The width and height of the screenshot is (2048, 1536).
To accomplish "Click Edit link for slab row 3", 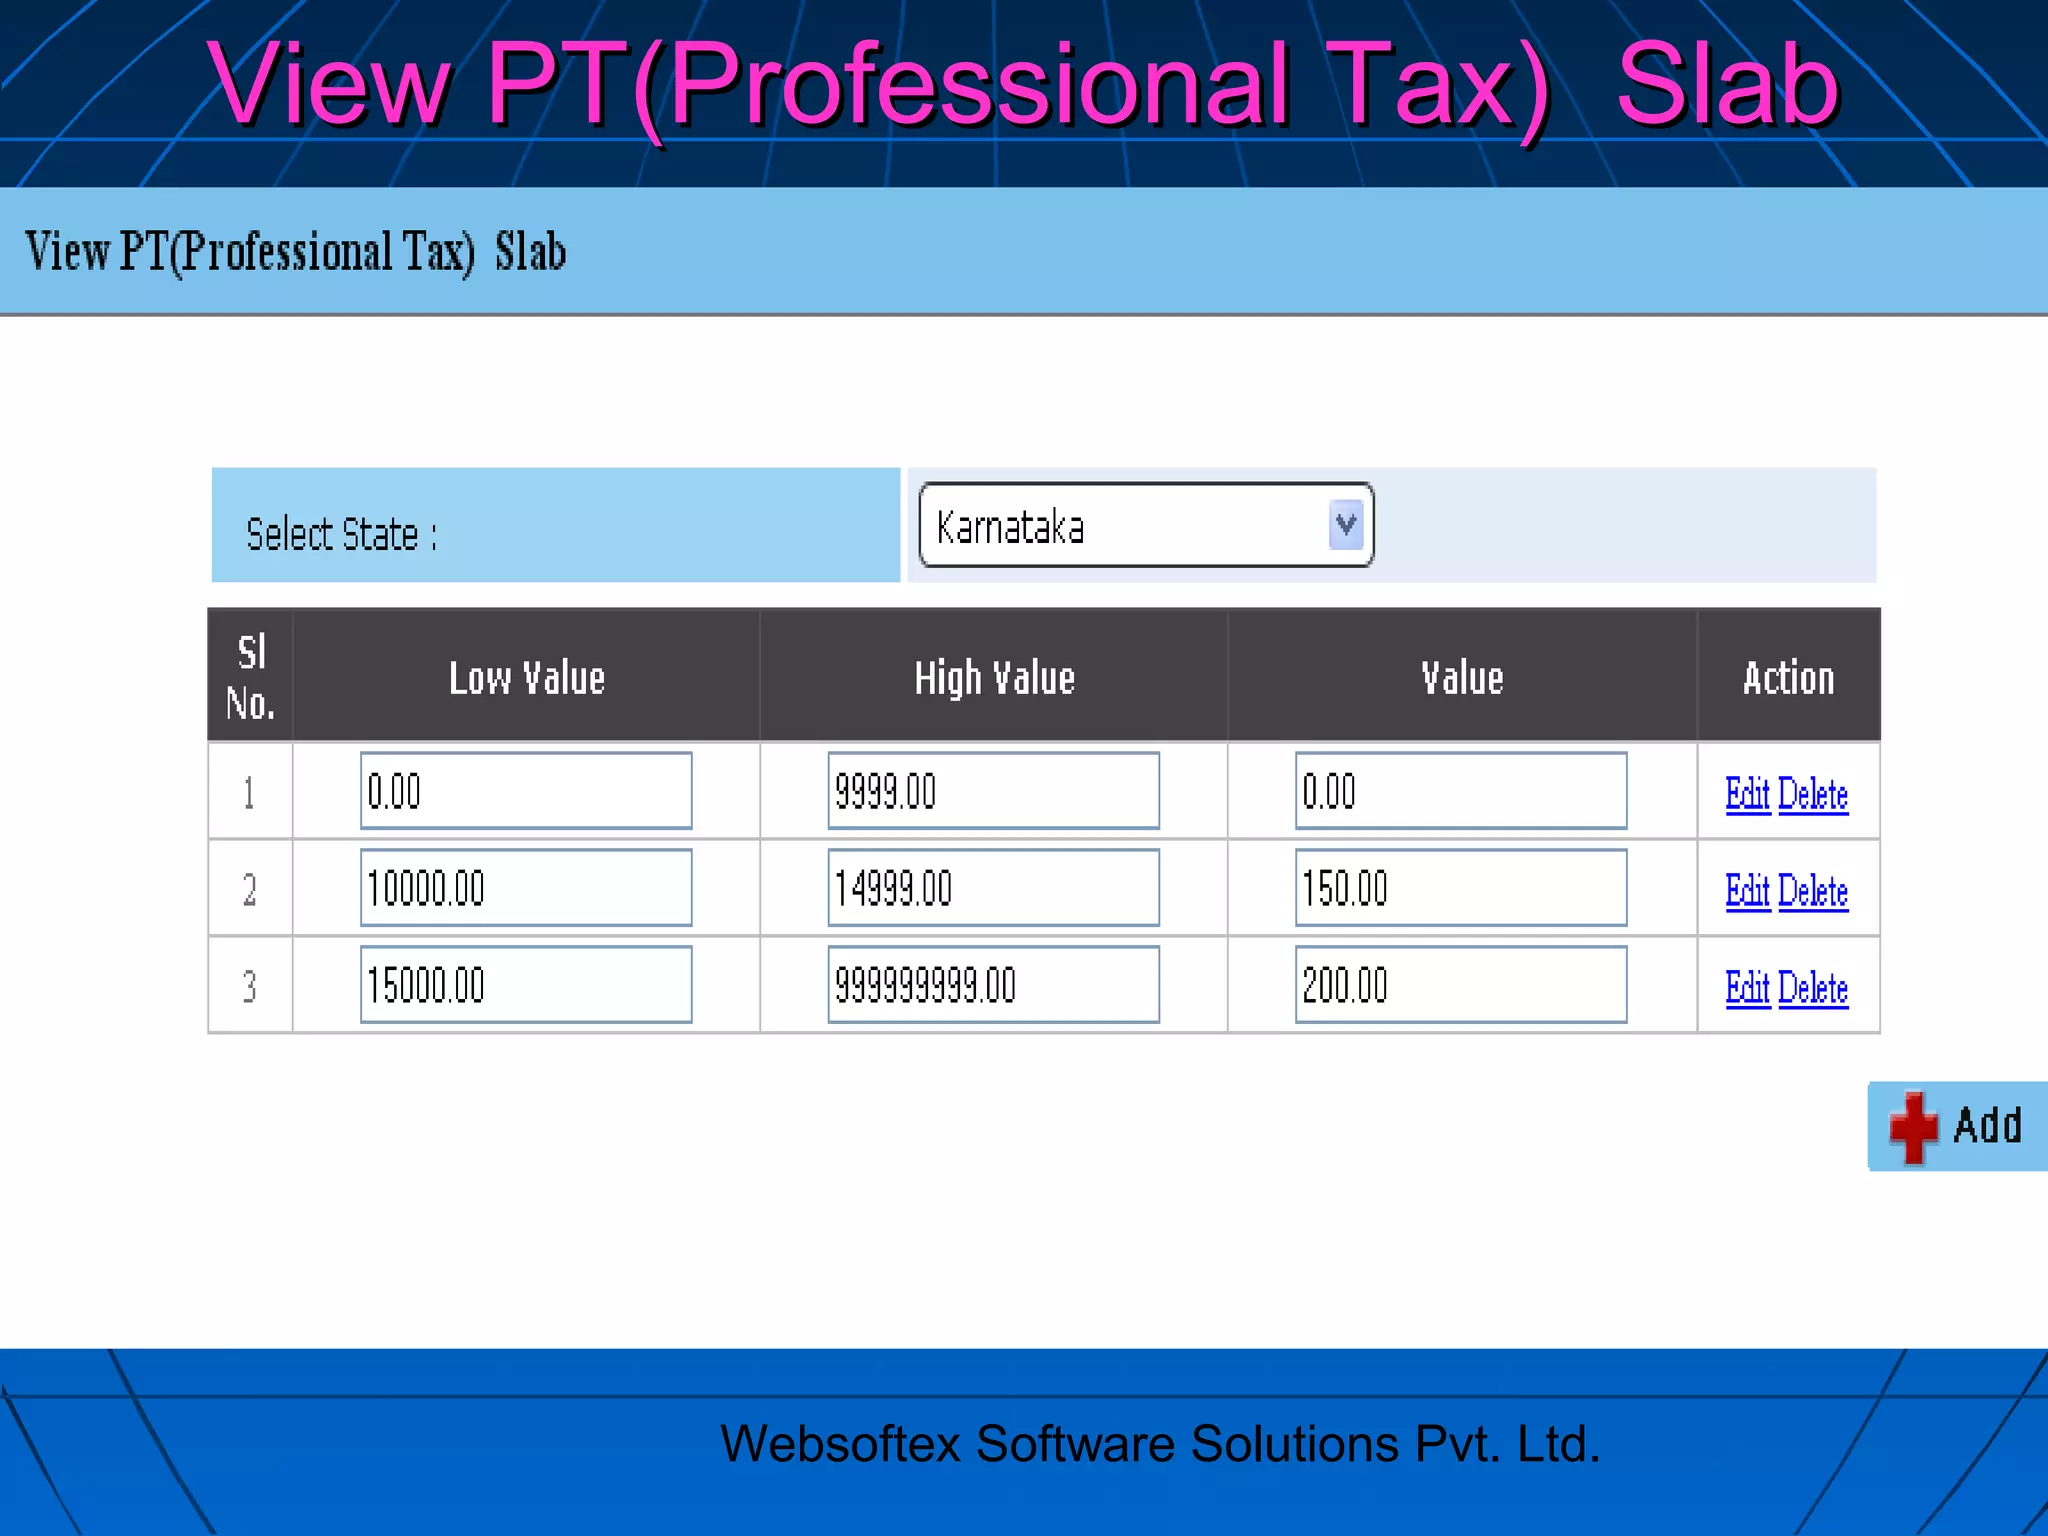I will pos(1747,988).
